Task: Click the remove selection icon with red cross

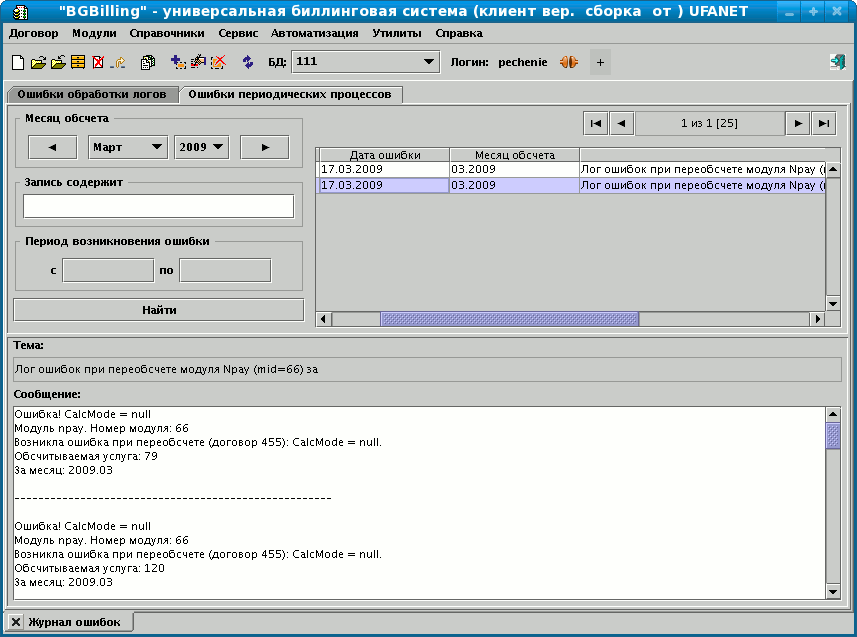Action: pos(217,61)
